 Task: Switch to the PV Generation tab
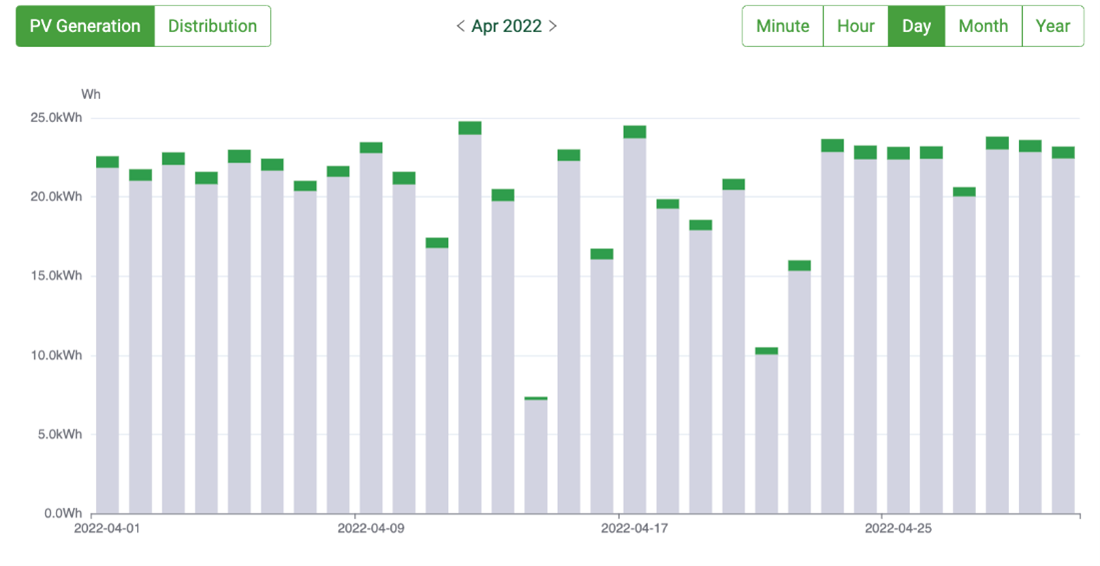pos(85,26)
